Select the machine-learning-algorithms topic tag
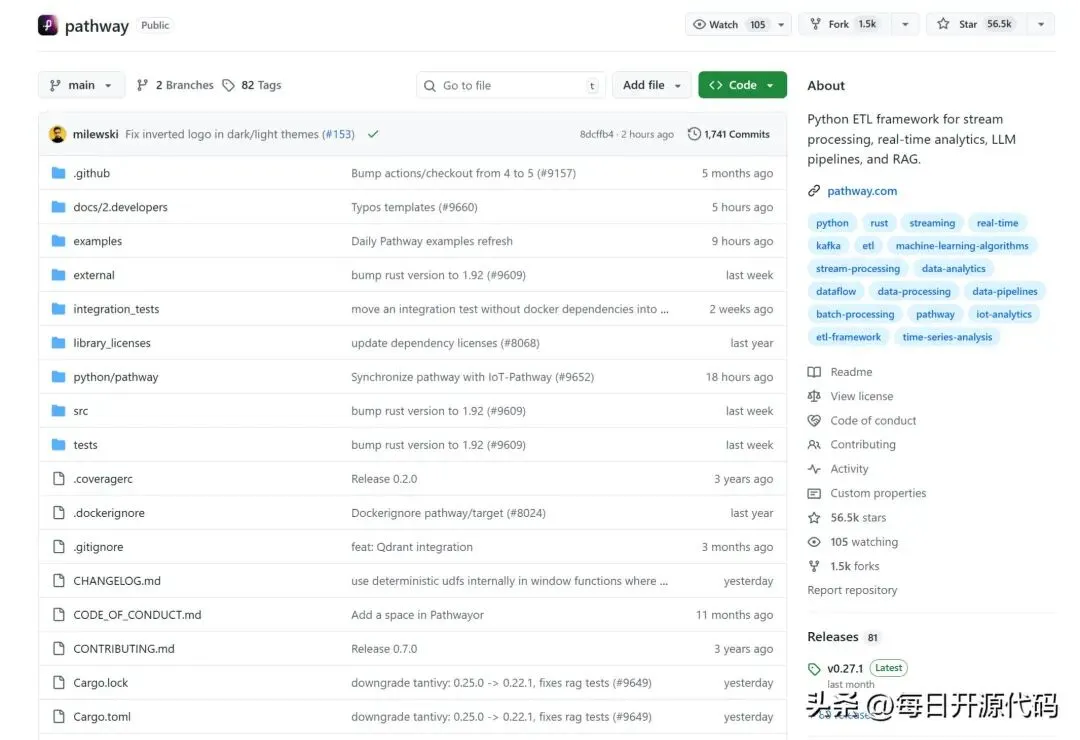 point(962,246)
